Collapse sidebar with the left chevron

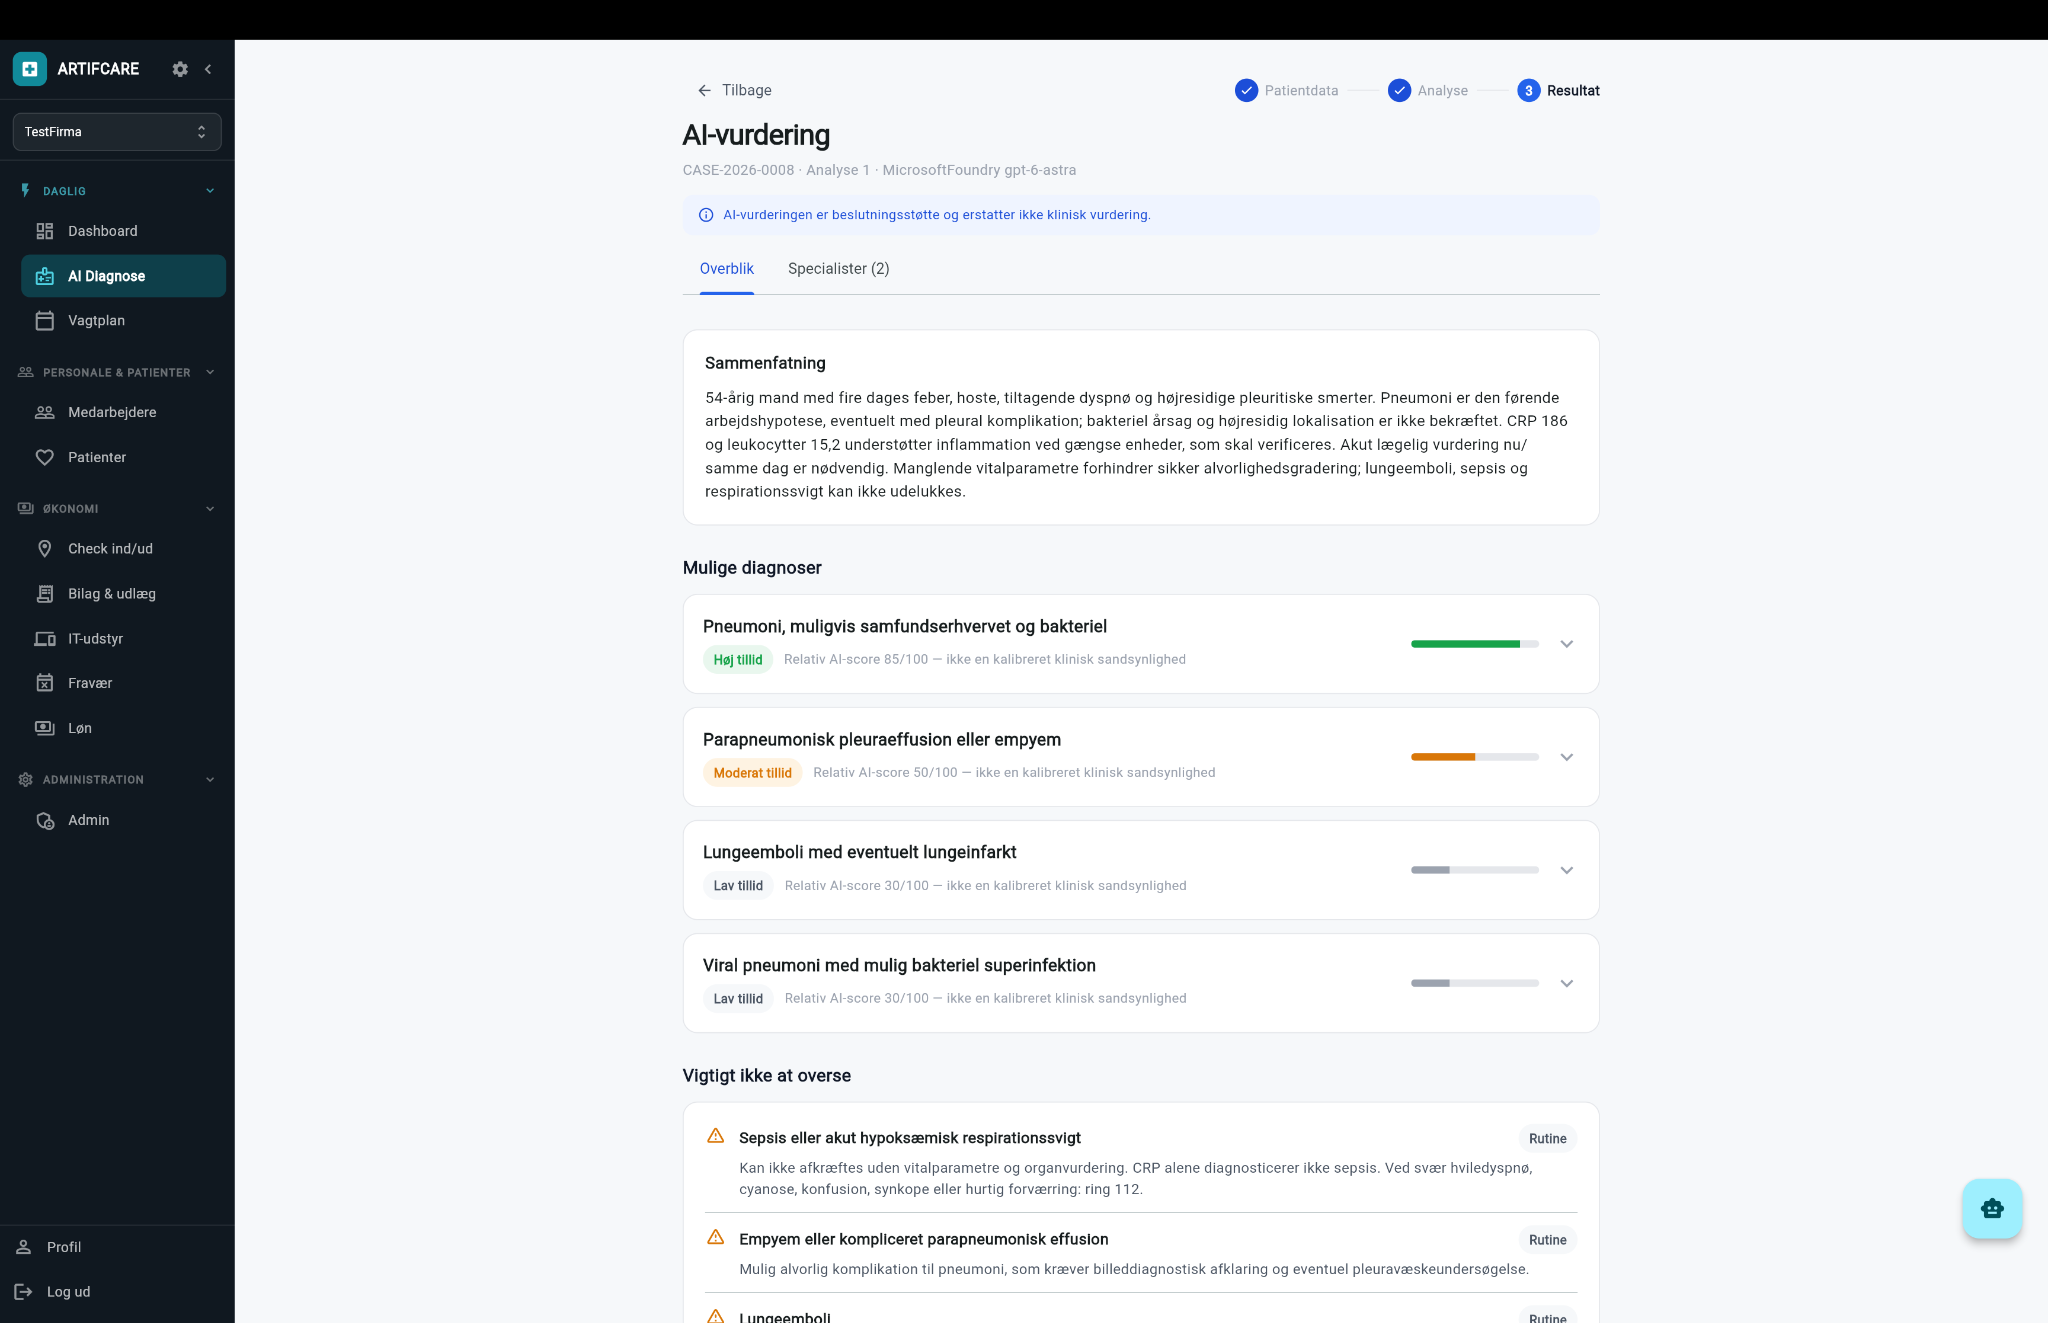click(x=208, y=69)
